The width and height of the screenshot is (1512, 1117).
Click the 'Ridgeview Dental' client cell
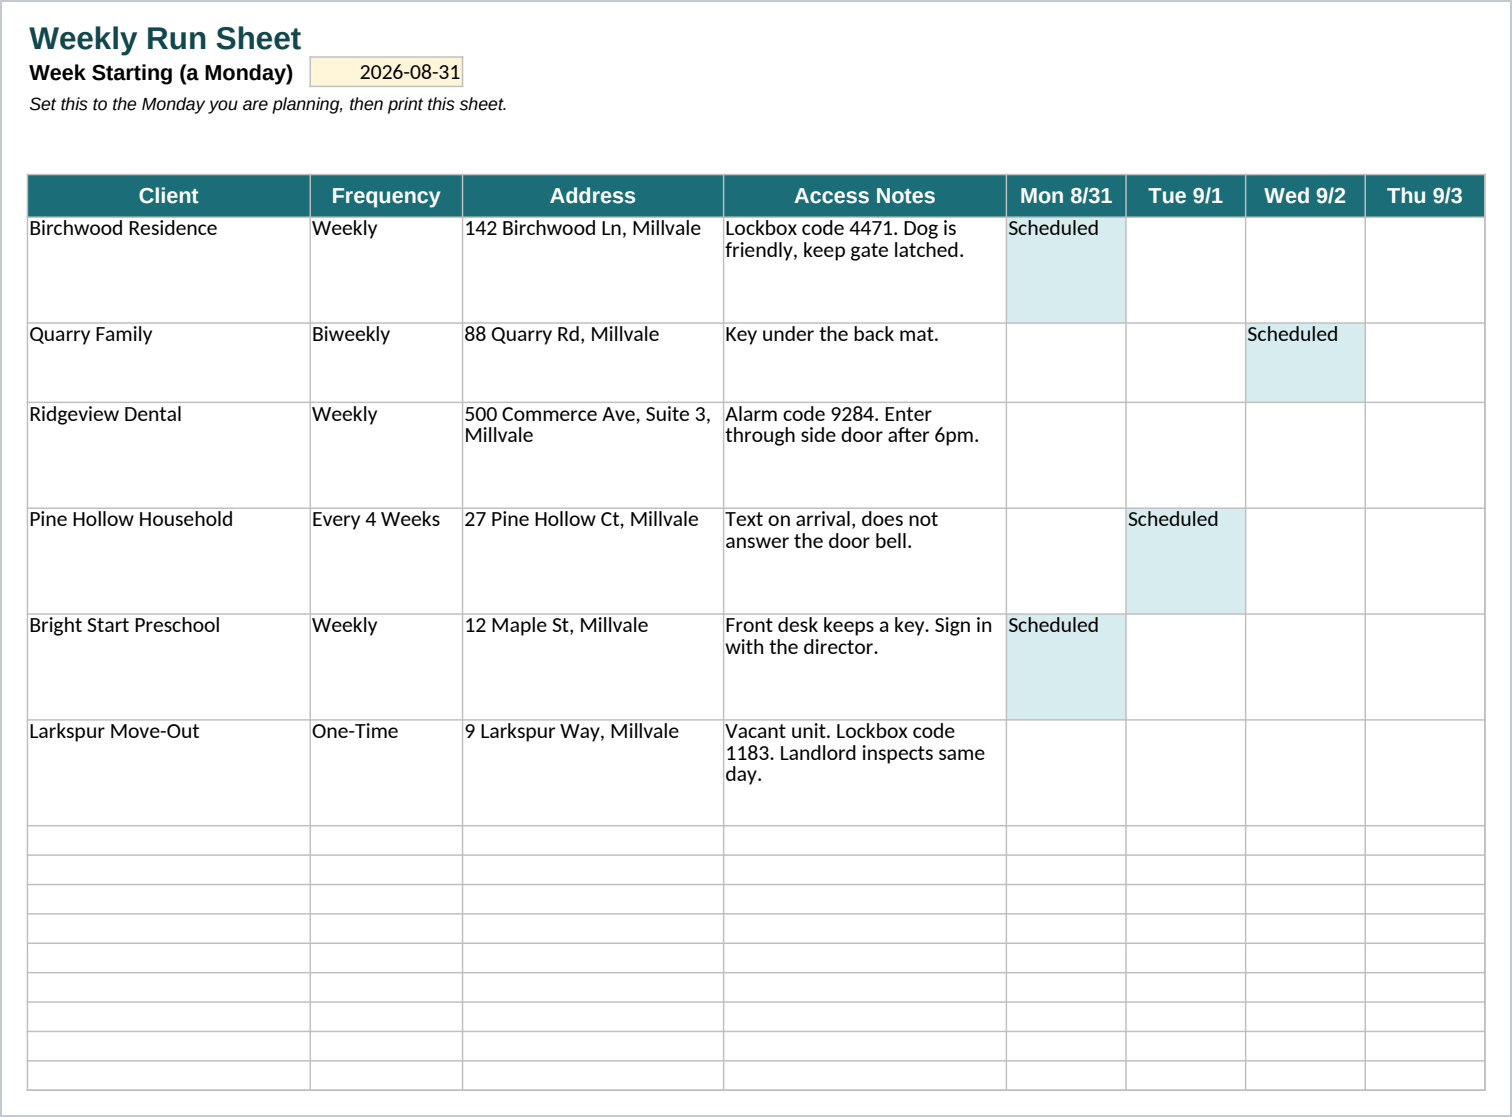[169, 456]
